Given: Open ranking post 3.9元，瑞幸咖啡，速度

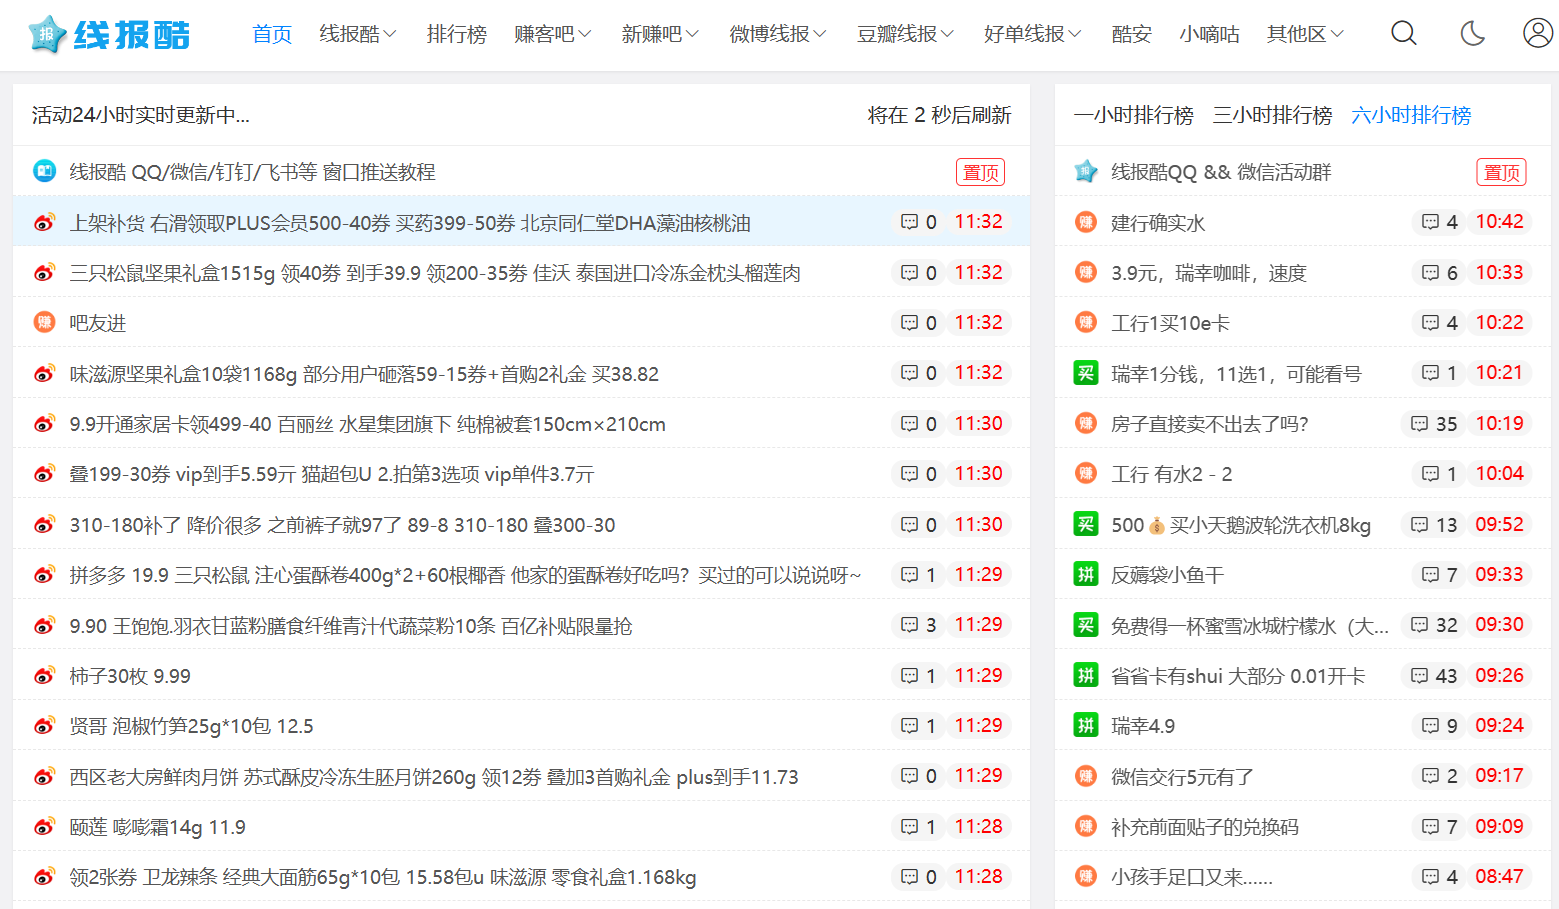Looking at the screenshot, I should click(x=1208, y=273).
